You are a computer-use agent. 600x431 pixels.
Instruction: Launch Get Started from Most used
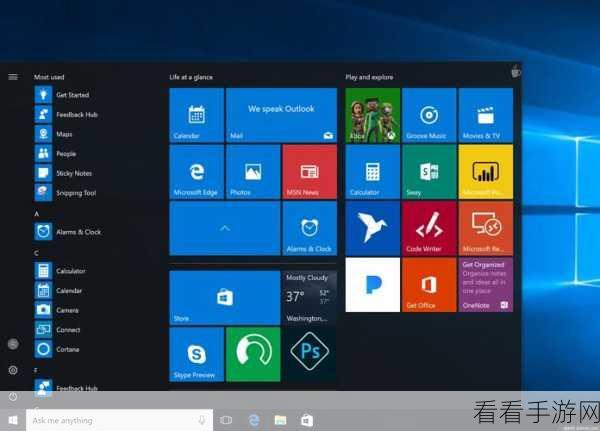point(62,95)
